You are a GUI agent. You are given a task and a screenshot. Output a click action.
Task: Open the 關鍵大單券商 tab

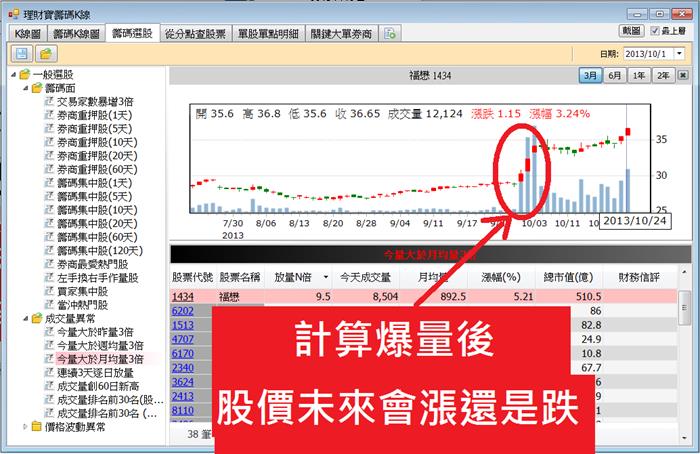[x=342, y=33]
